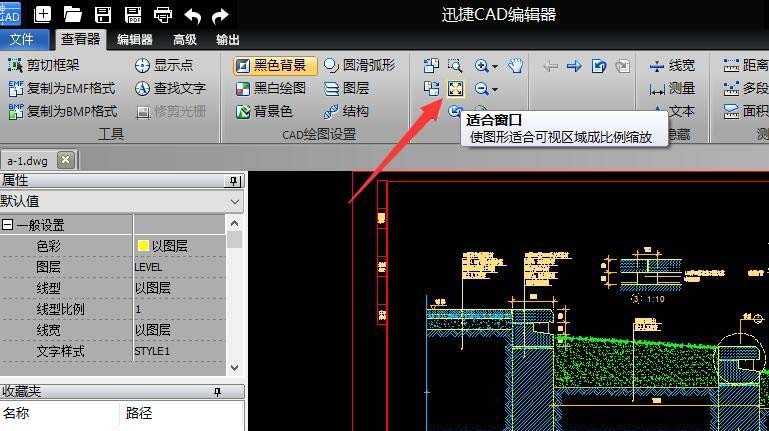769x431 pixels.
Task: Select the 面积 area measure tool
Action: pyautogui.click(x=746, y=111)
